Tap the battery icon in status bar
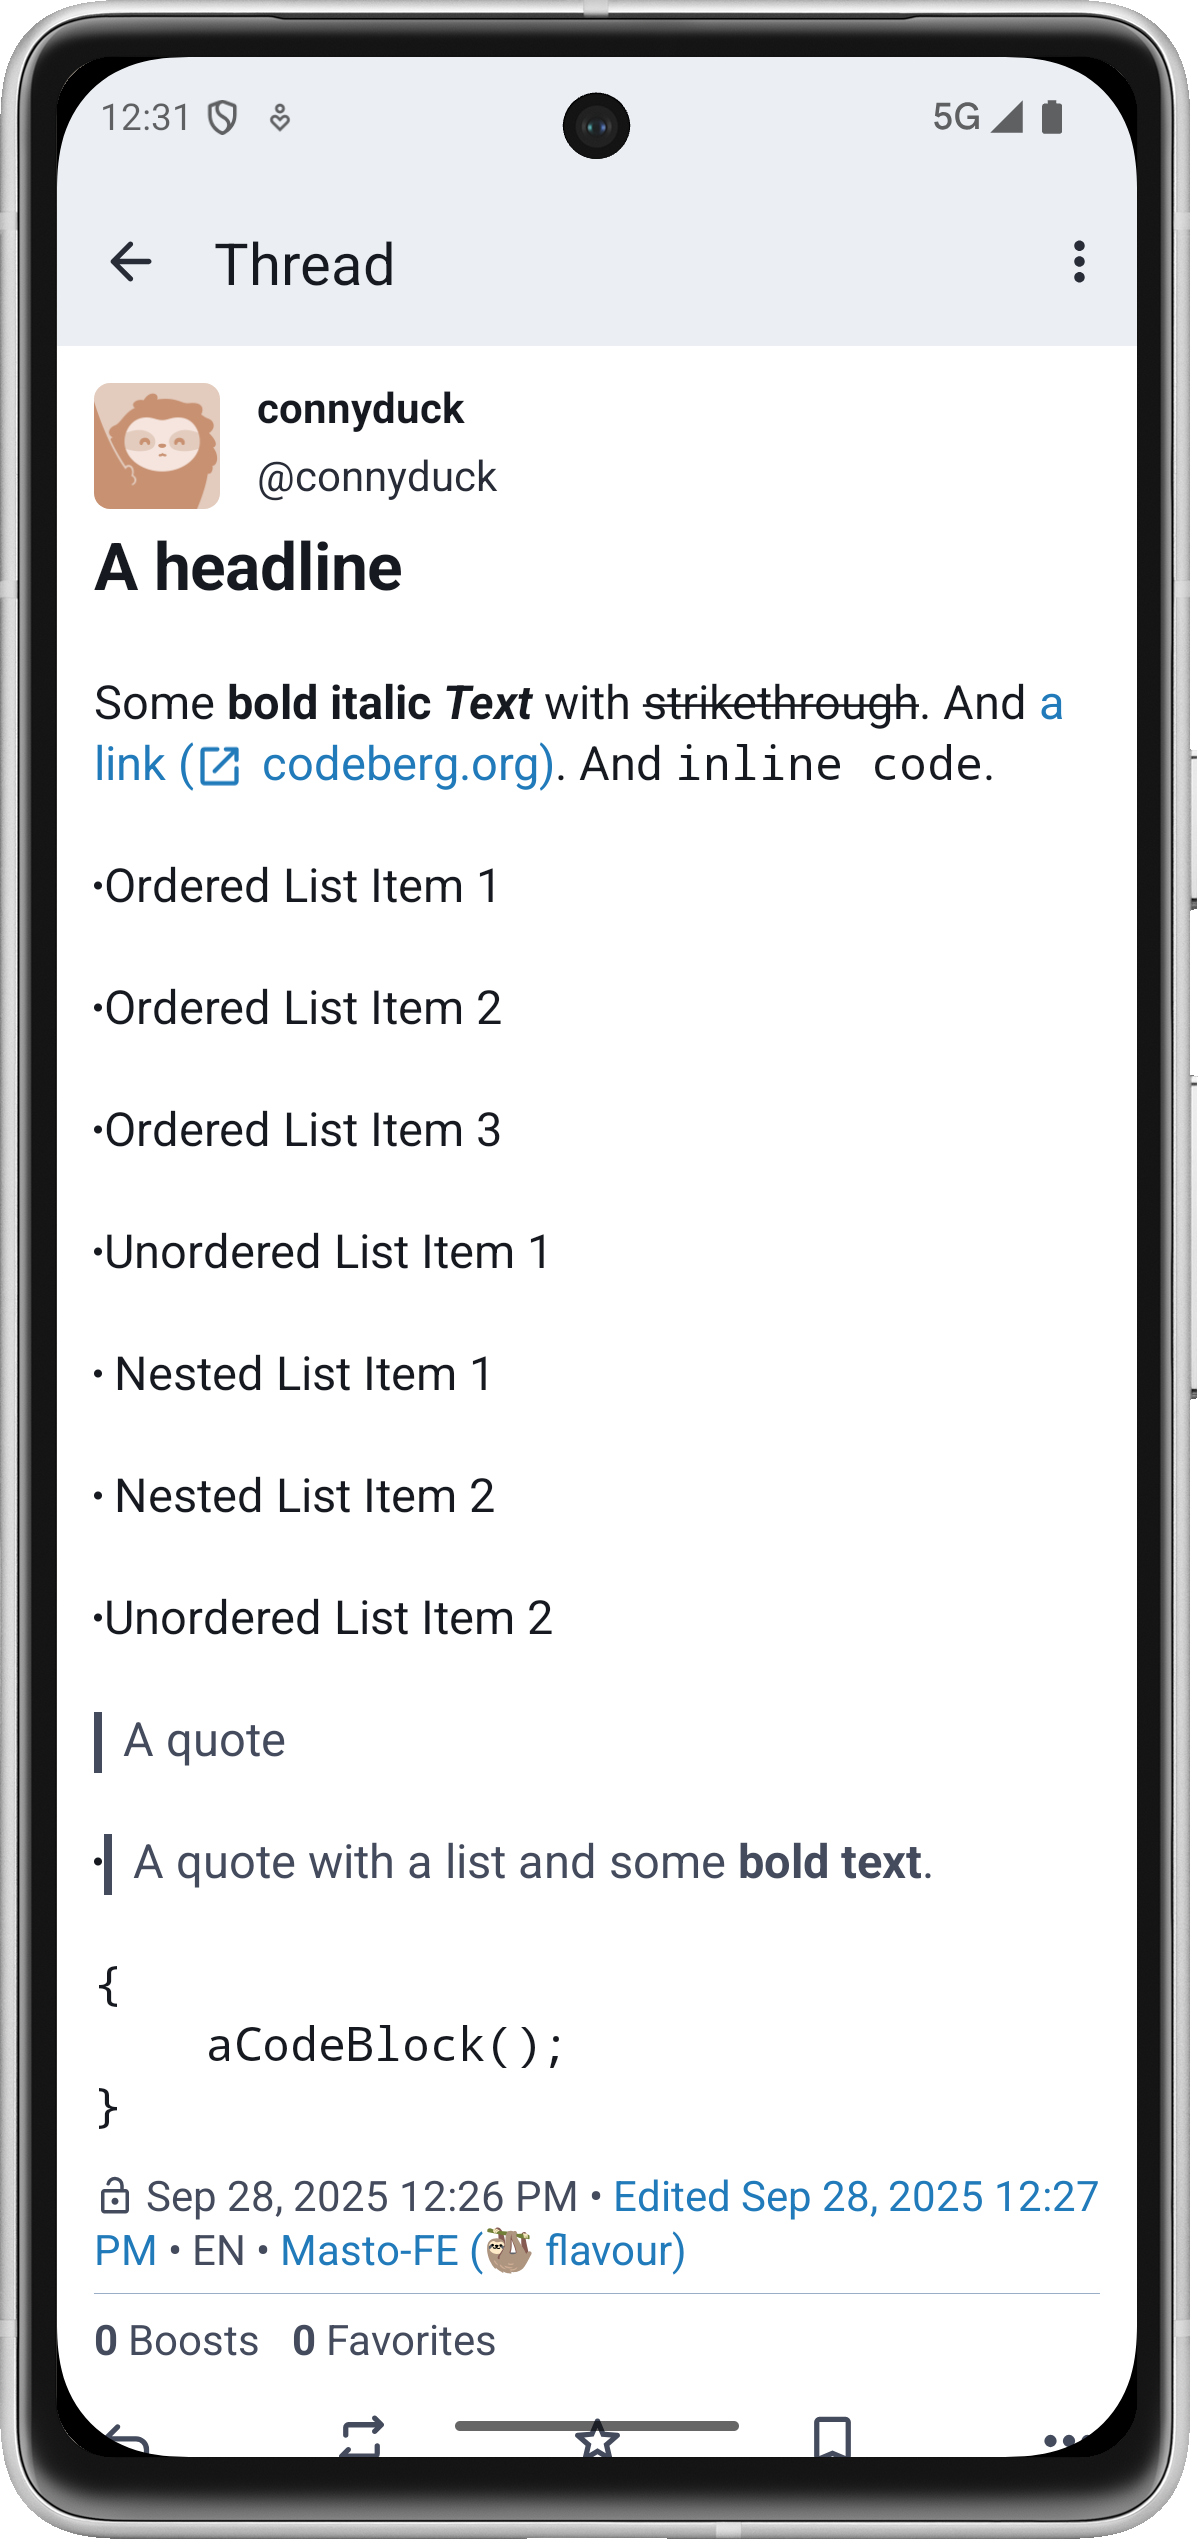1198x2539 pixels. [1051, 117]
